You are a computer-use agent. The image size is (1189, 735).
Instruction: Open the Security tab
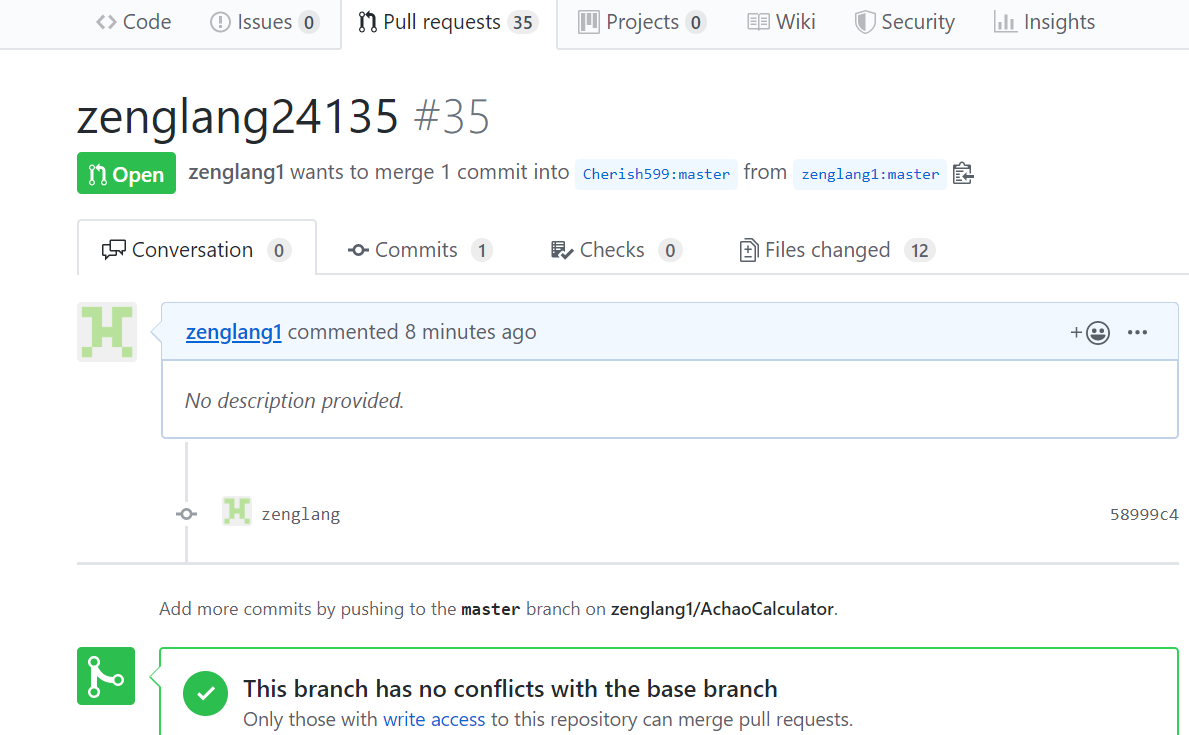tap(905, 22)
